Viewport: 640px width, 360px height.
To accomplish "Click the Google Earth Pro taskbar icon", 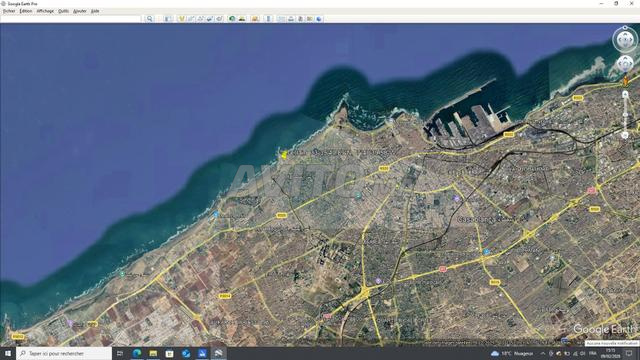I will [x=218, y=353].
